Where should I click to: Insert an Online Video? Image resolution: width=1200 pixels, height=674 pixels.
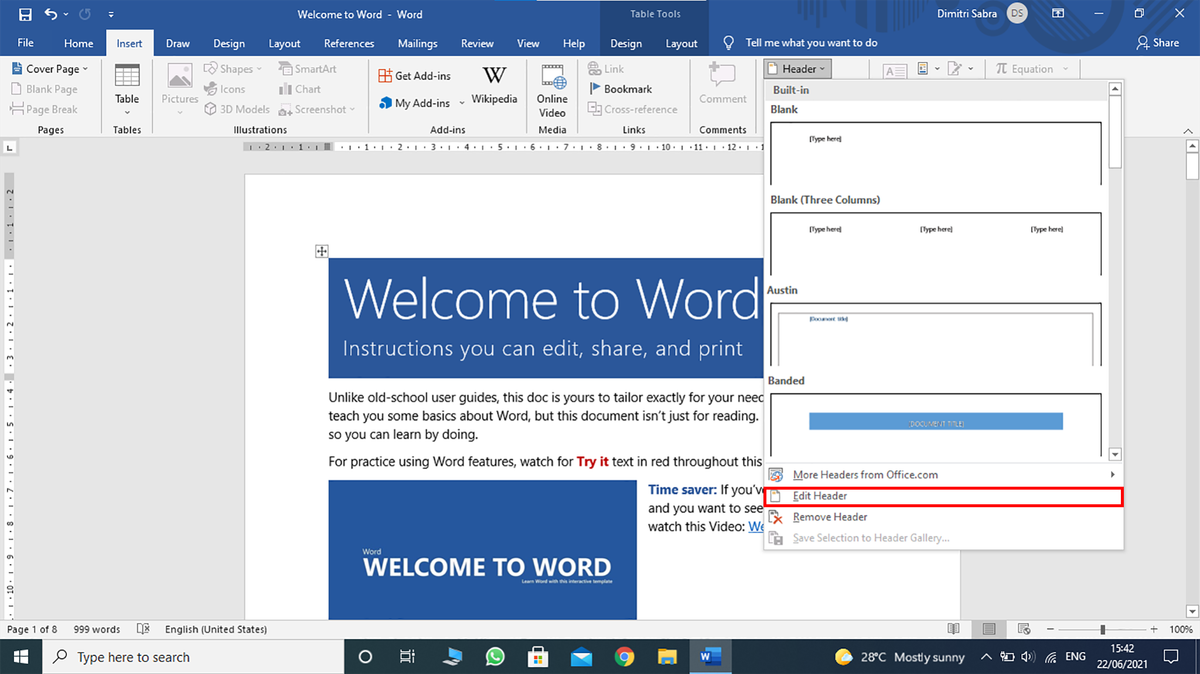[x=552, y=91]
